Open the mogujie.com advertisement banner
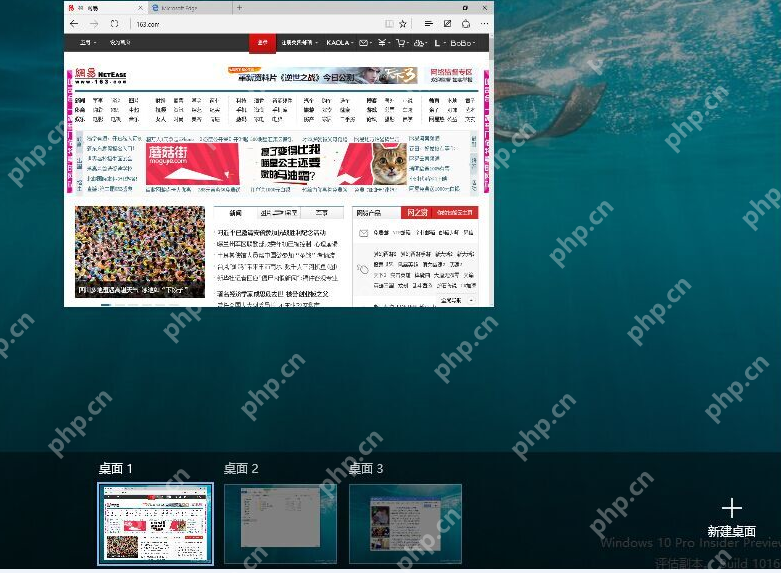The height and width of the screenshot is (573, 781). pyautogui.click(x=193, y=164)
